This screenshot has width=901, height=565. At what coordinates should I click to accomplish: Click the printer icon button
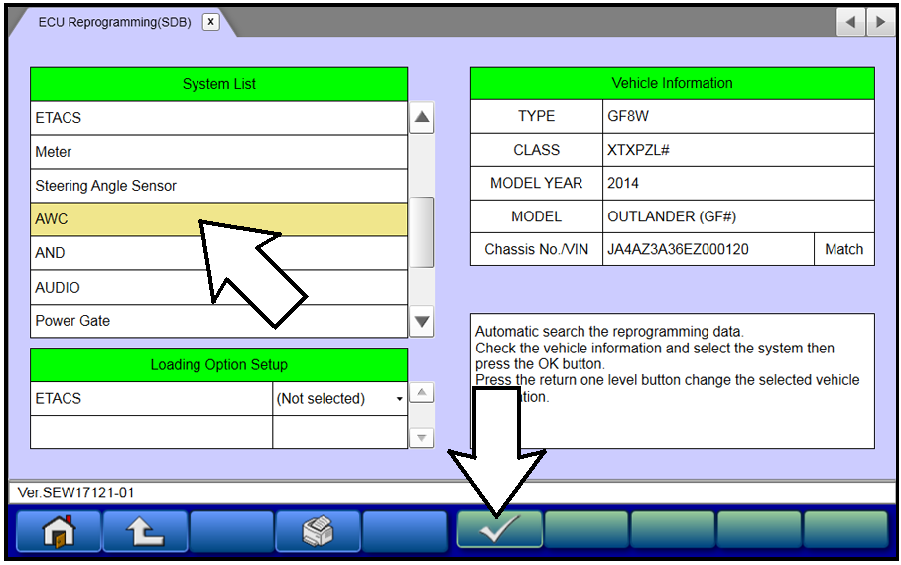(x=317, y=530)
